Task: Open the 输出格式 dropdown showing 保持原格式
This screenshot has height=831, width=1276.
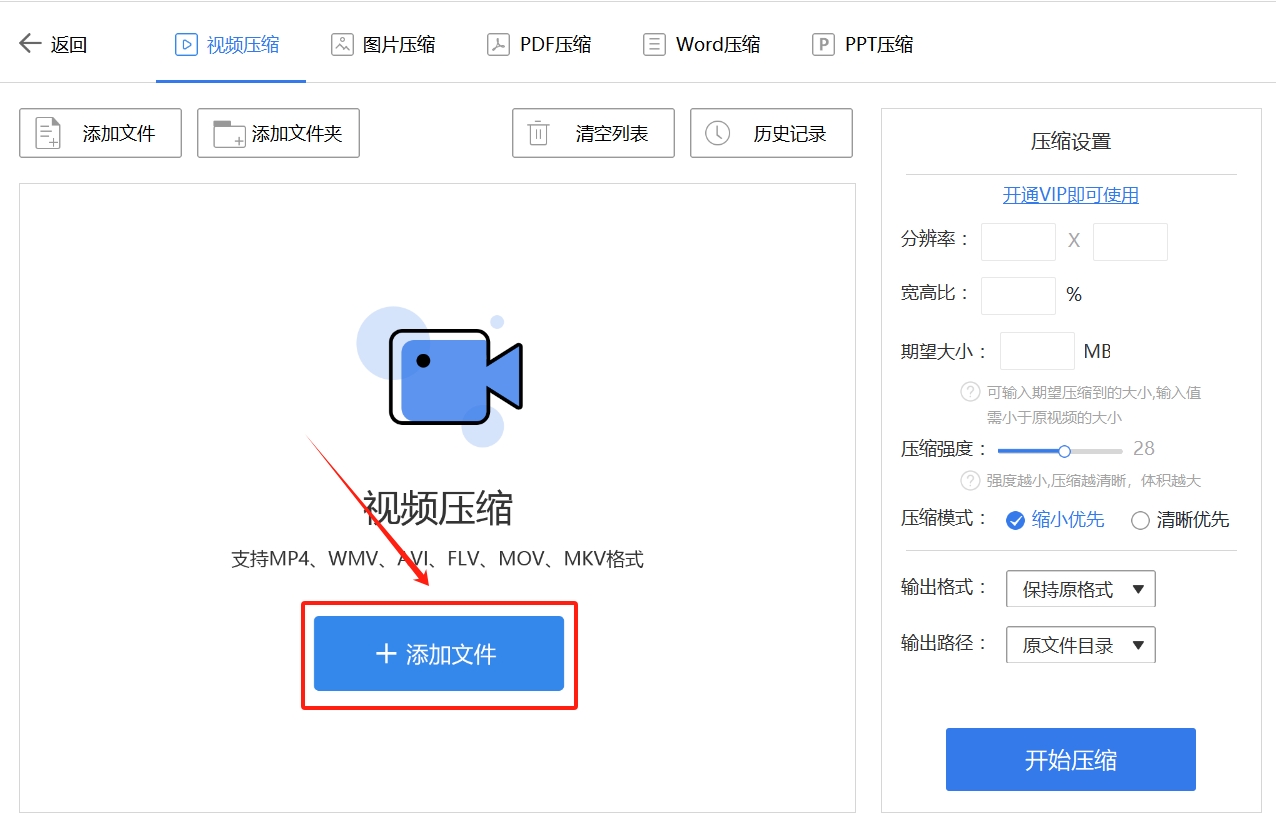Action: click(x=1080, y=589)
